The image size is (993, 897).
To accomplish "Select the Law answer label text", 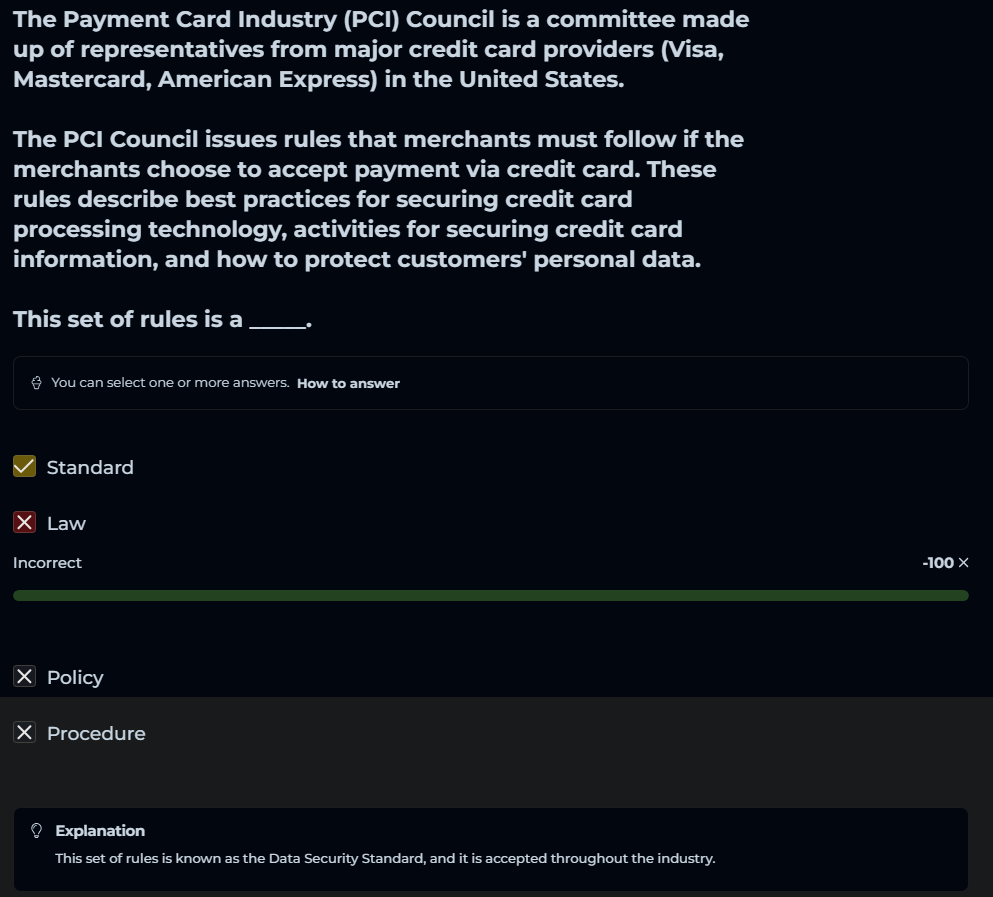I will pos(66,523).
